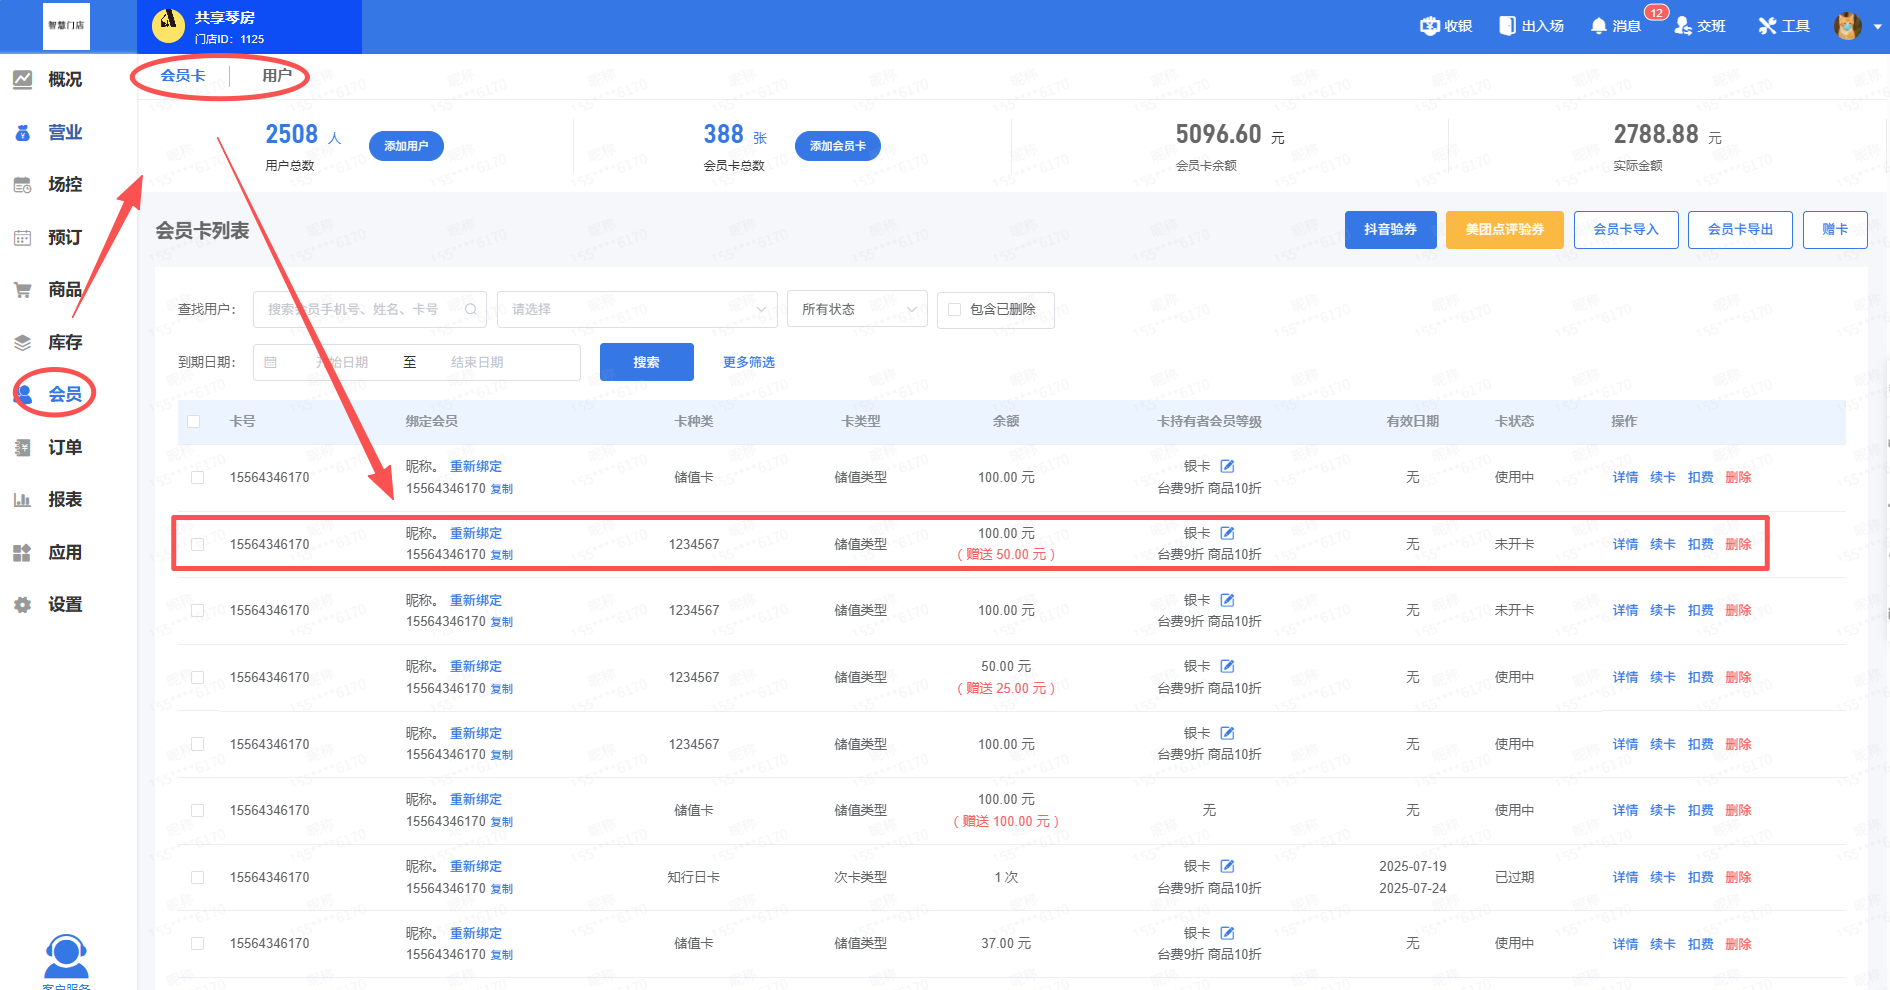Click the search magnifier icon in user search
Viewport: 1890px width, 990px height.
470,310
